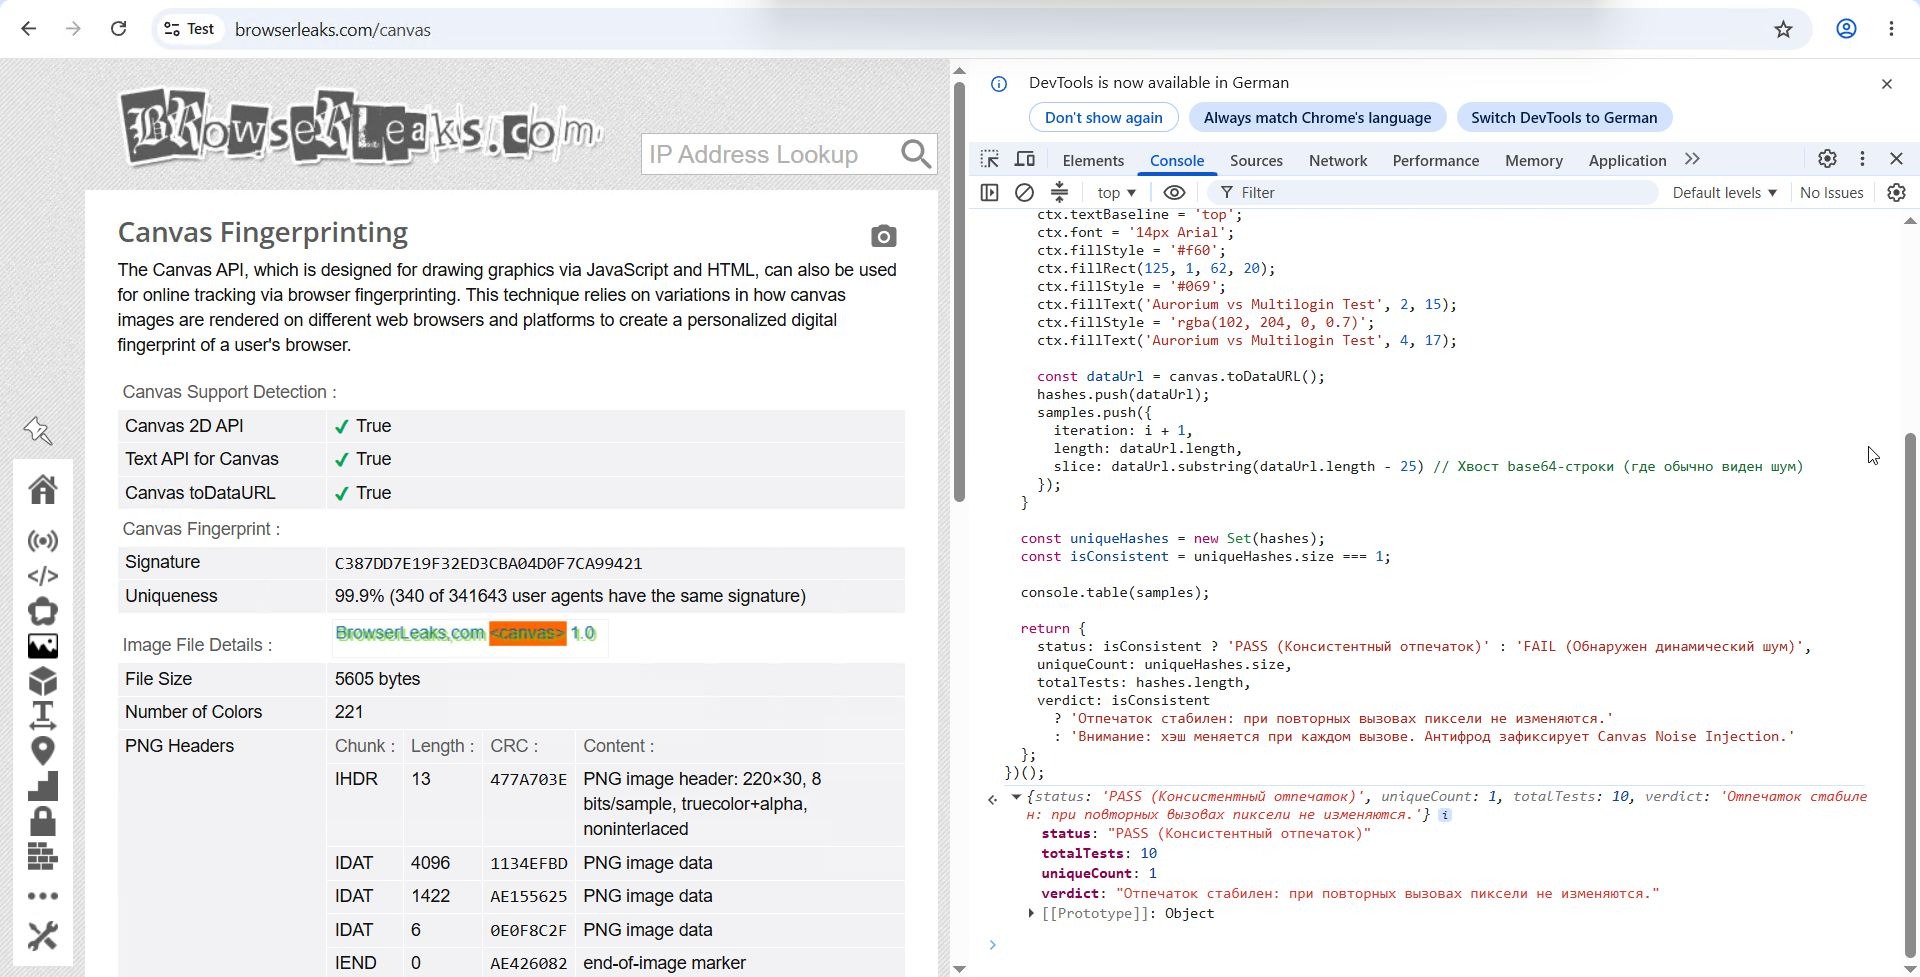Switch to the Sources tab
Image resolution: width=1920 pixels, height=977 pixels.
coord(1256,160)
